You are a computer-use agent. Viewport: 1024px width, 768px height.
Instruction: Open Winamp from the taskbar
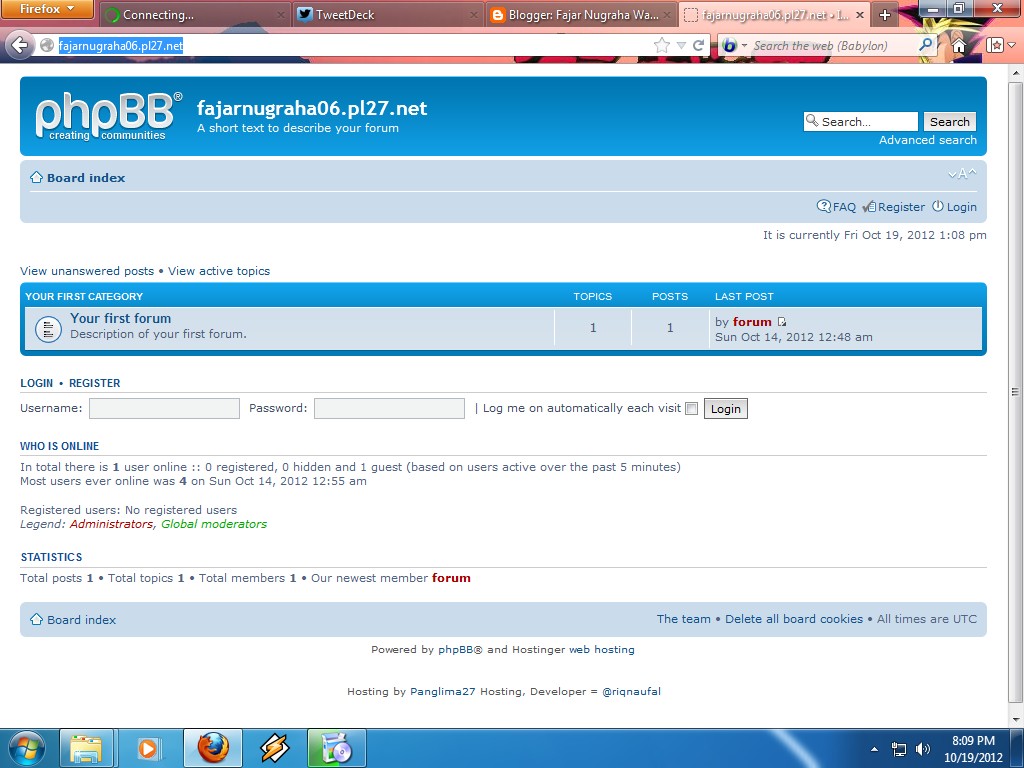(274, 748)
